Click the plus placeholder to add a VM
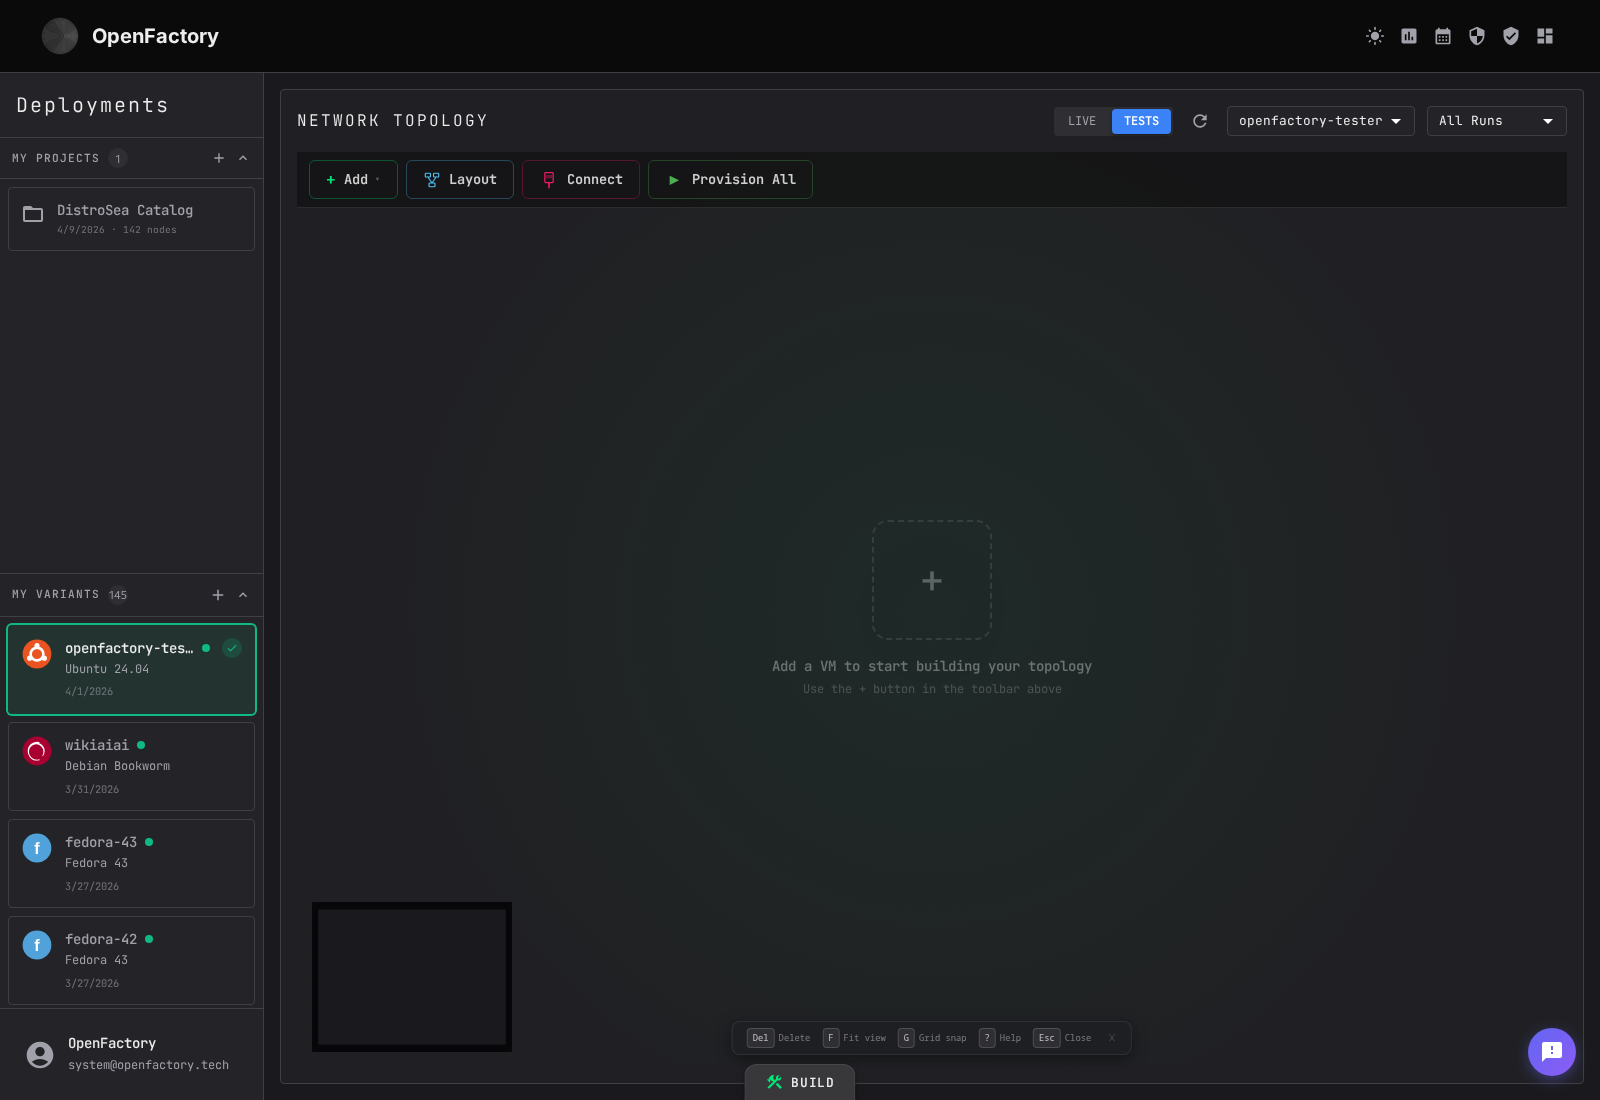 (x=931, y=580)
